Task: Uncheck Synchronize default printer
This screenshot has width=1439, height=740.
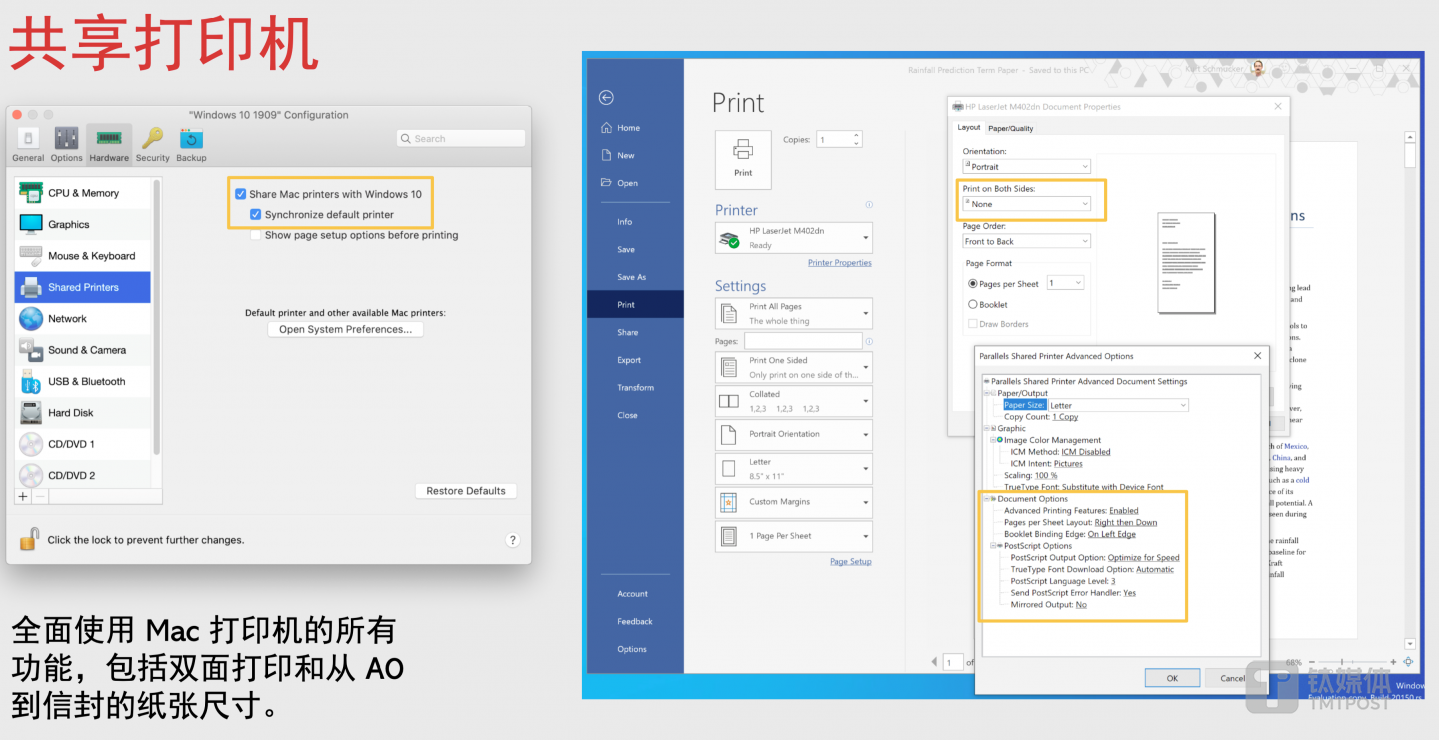Action: pyautogui.click(x=256, y=214)
